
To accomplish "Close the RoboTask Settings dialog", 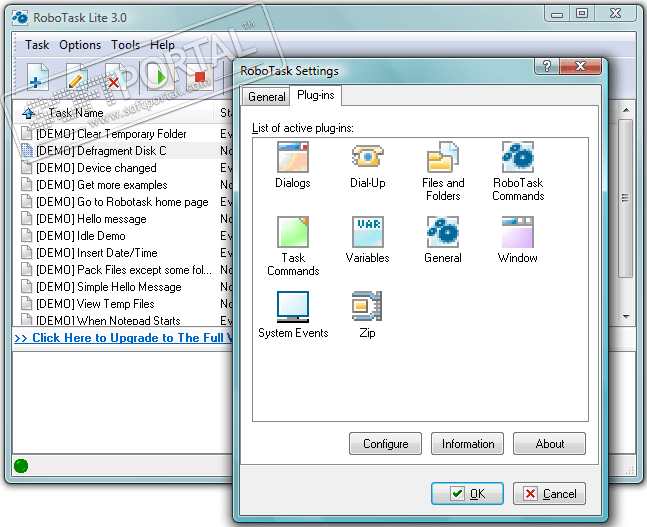I will pos(580,66).
